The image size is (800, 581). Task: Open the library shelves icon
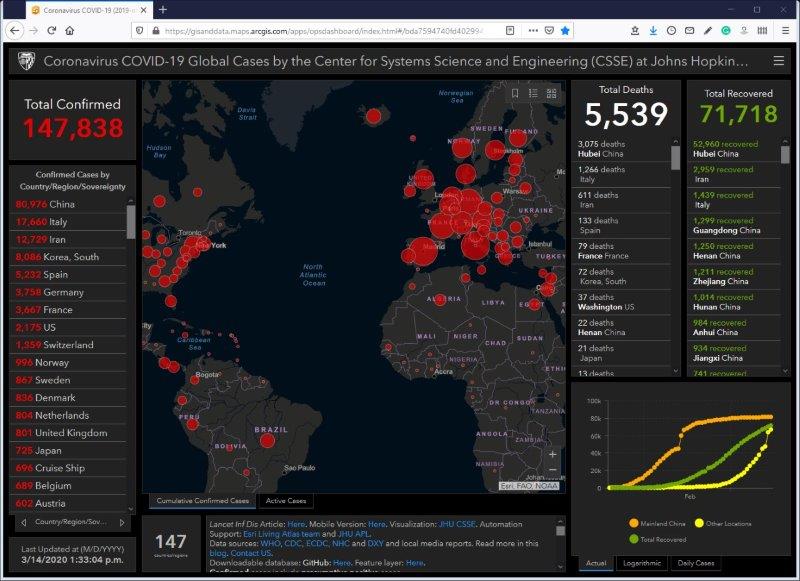point(762,31)
